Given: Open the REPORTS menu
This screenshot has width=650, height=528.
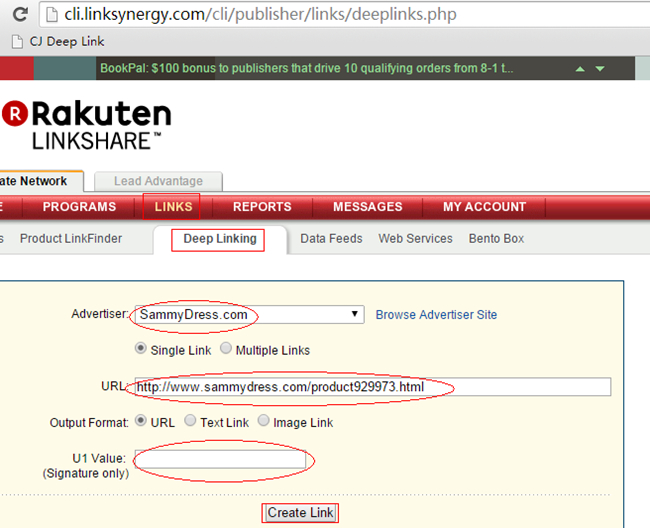Looking at the screenshot, I should pyautogui.click(x=261, y=207).
